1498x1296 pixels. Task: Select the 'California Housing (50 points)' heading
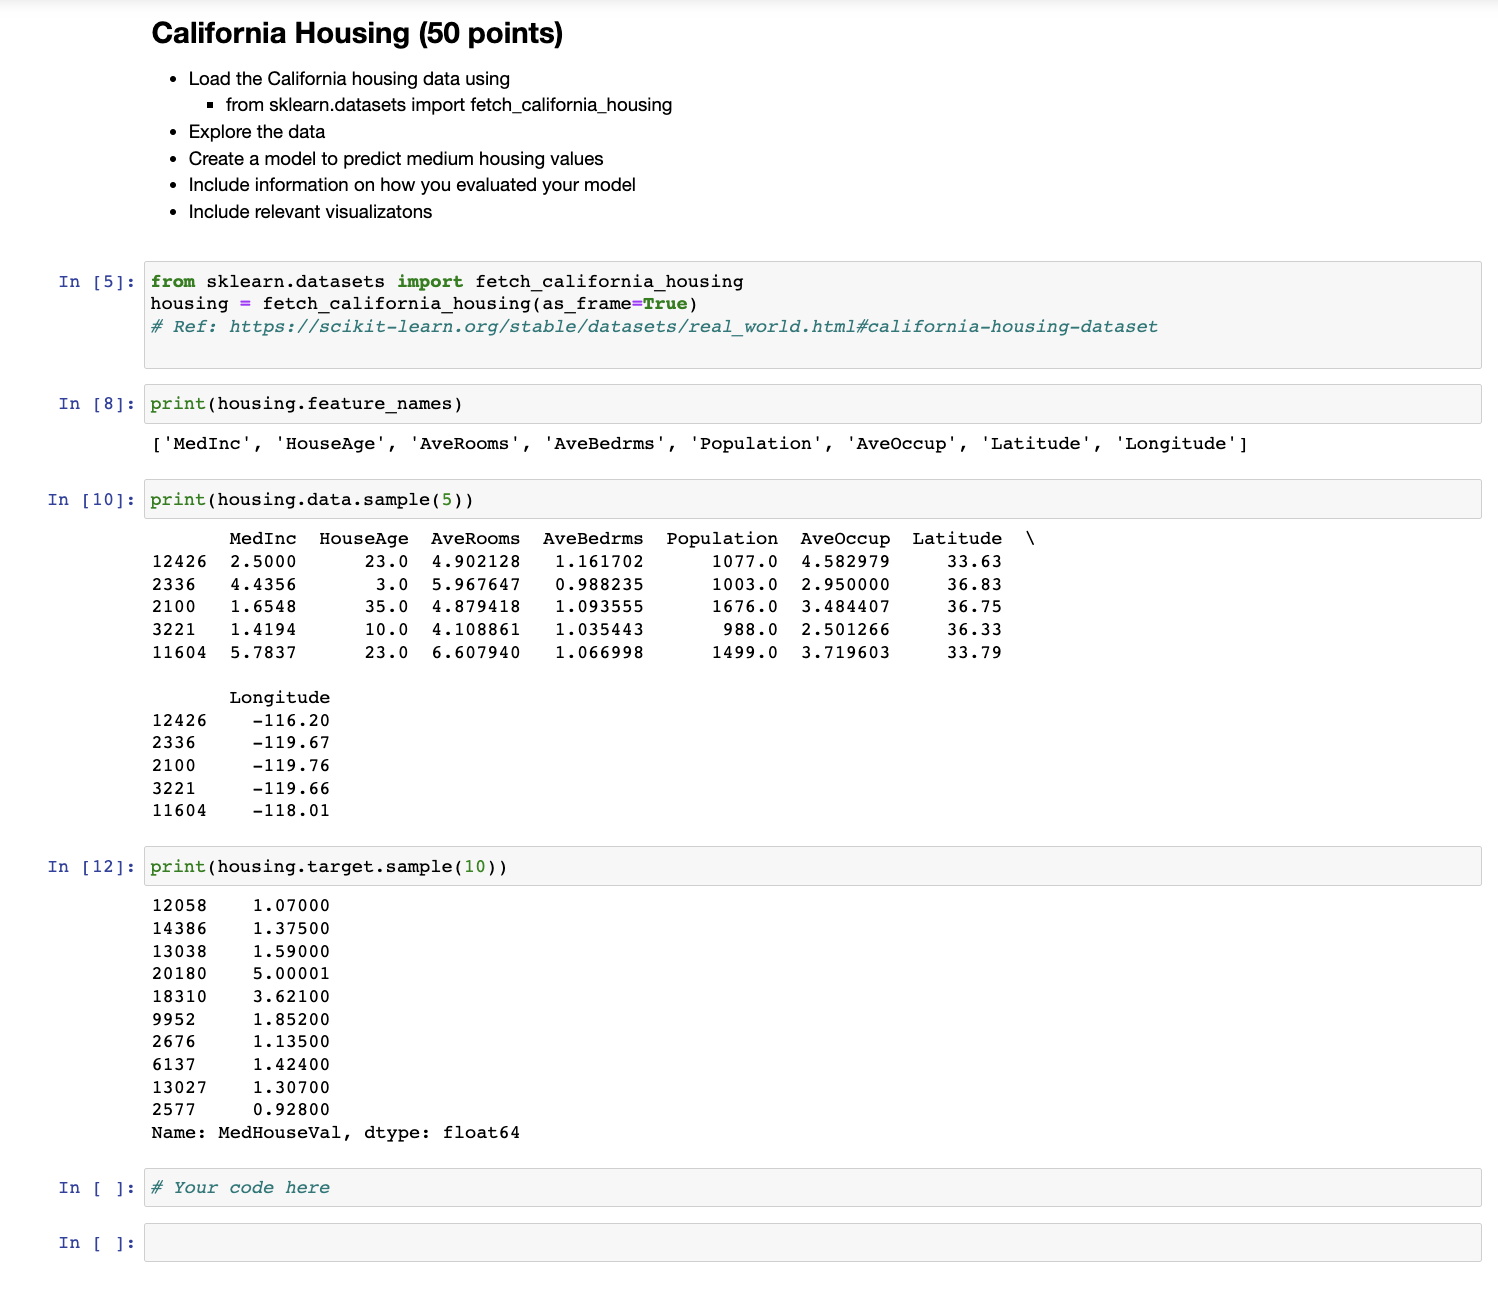click(x=357, y=33)
